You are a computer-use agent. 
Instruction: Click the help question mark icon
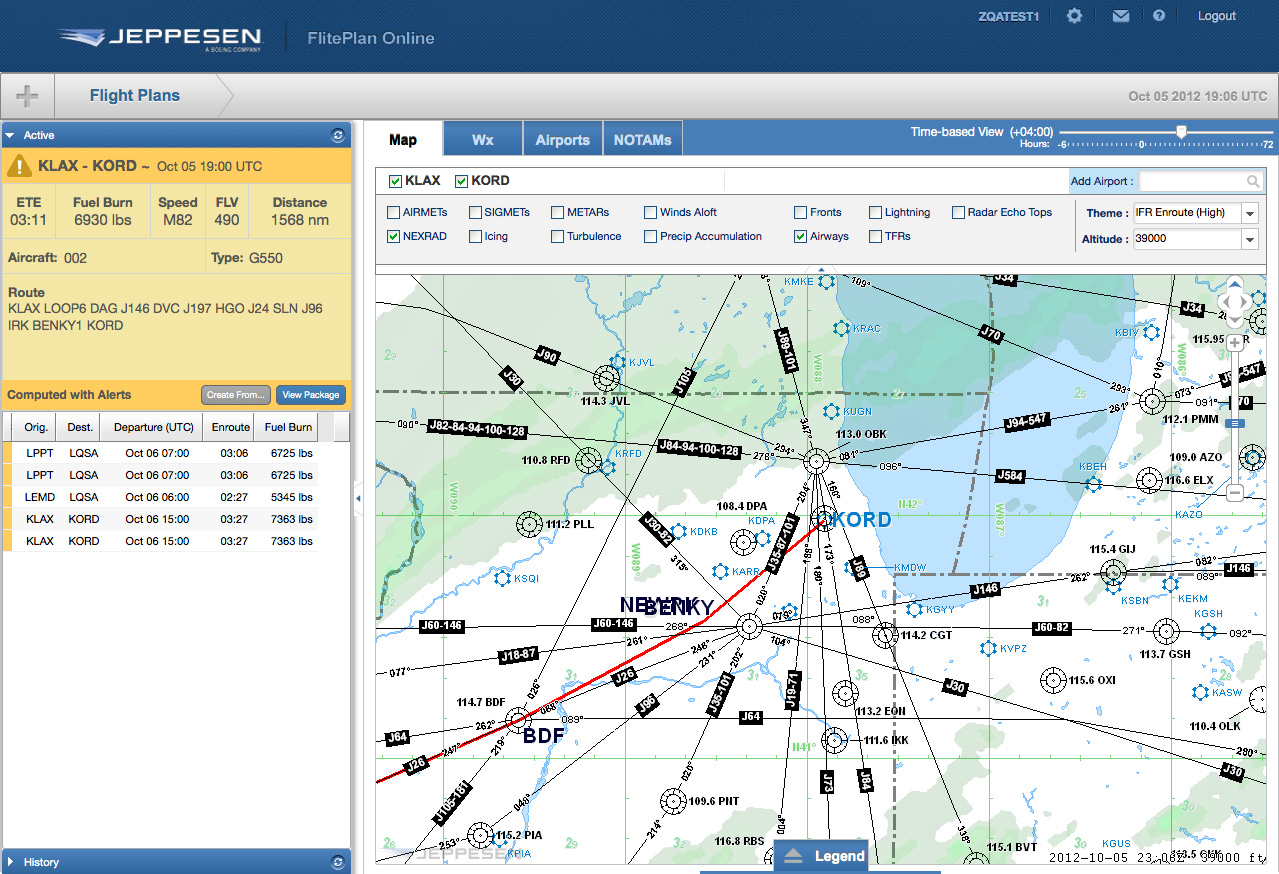[x=1159, y=15]
